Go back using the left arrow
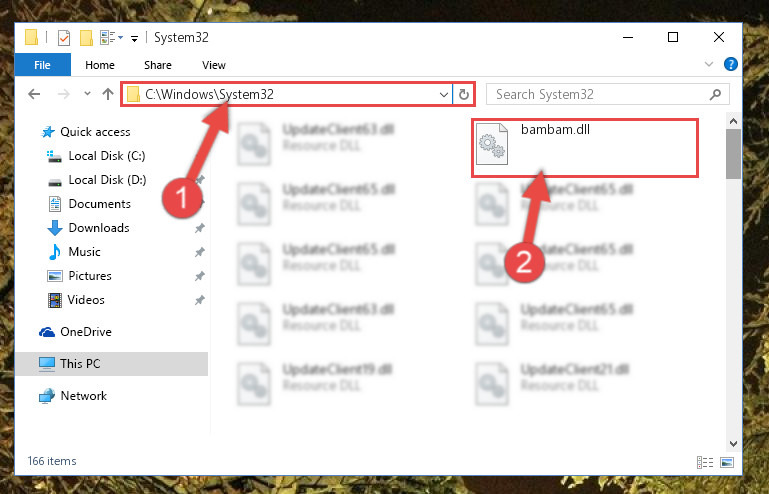The width and height of the screenshot is (769, 494). coord(34,94)
